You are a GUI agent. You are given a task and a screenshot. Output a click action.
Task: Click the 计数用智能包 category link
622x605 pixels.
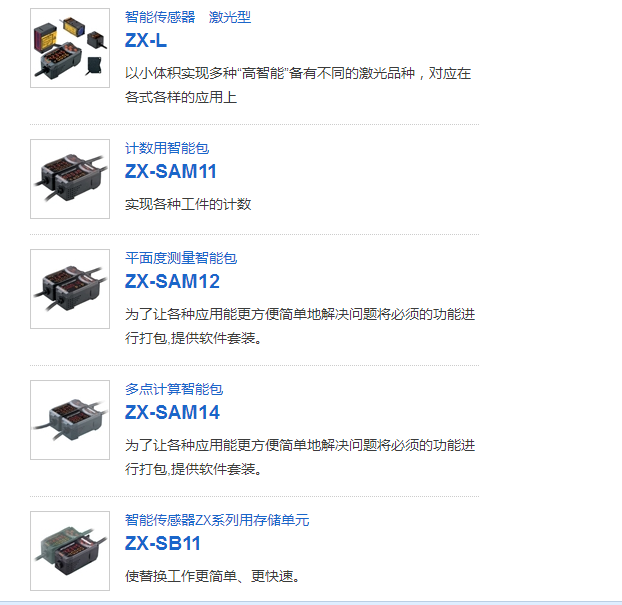167,148
